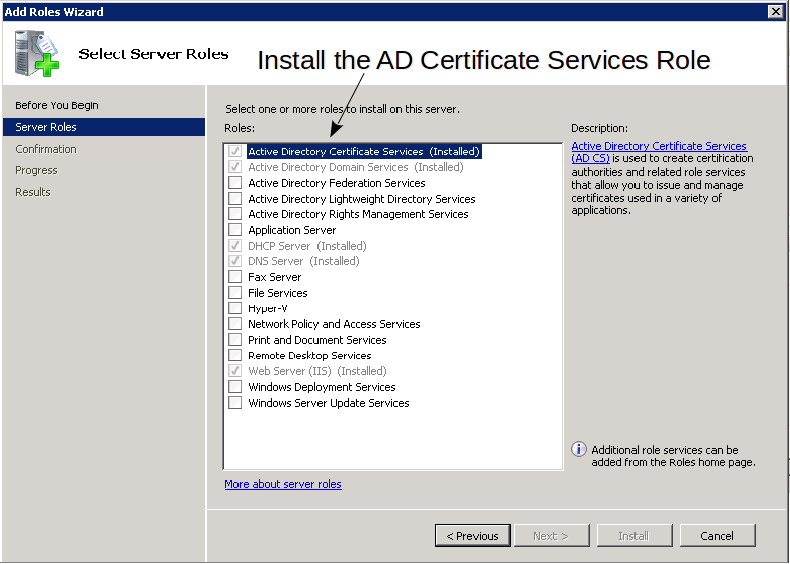The width and height of the screenshot is (790, 564).
Task: Open Active Directory Certificate Services description link
Action: pyautogui.click(x=658, y=146)
